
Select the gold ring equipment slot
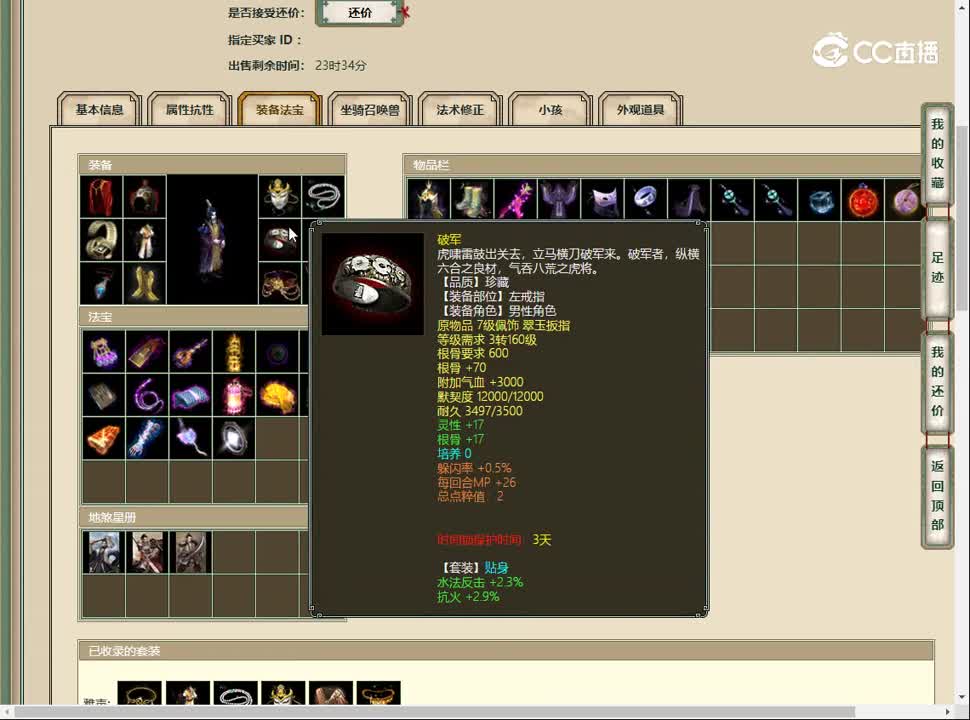(101, 240)
